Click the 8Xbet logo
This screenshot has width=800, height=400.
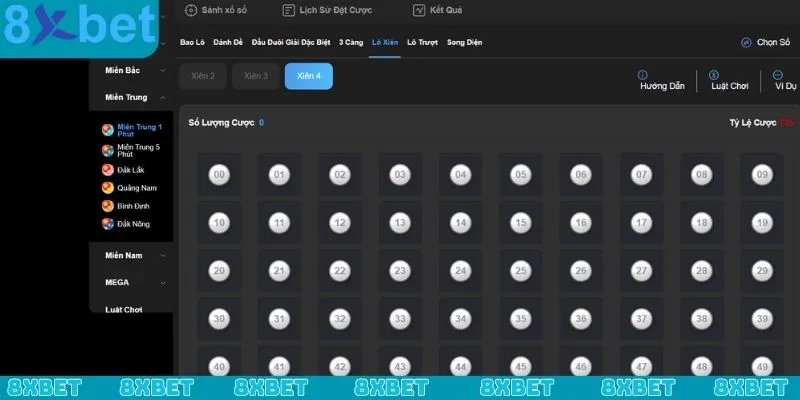[78, 28]
